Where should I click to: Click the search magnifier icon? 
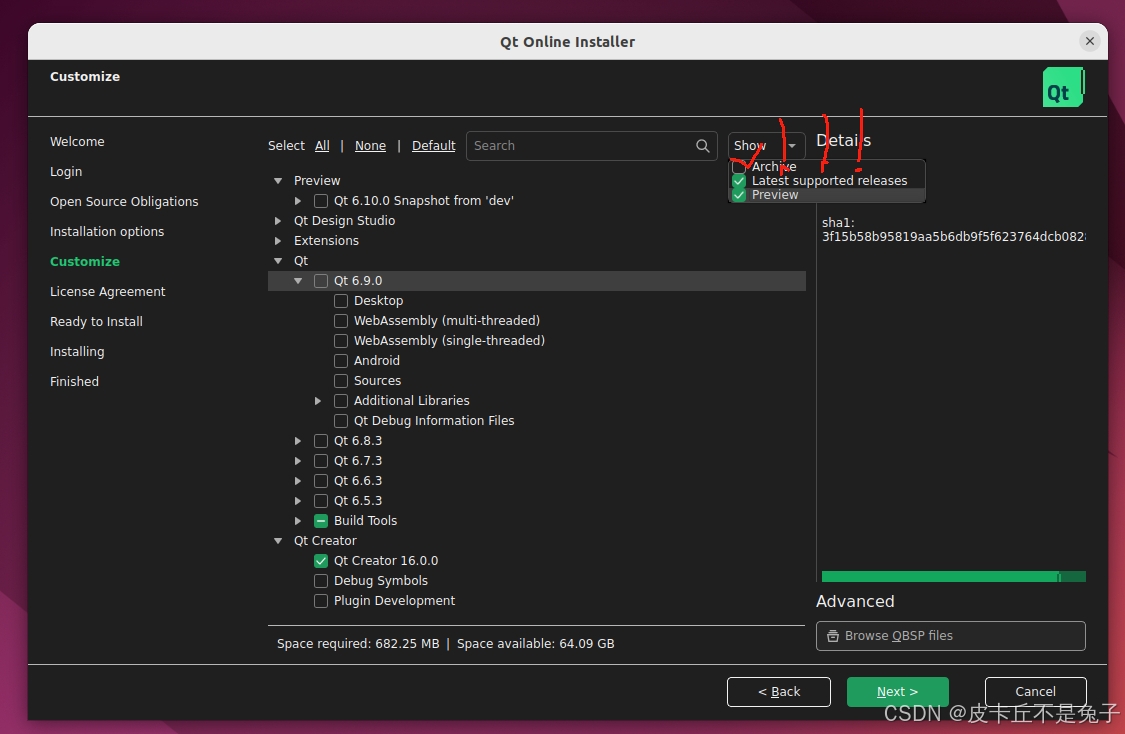pos(702,146)
